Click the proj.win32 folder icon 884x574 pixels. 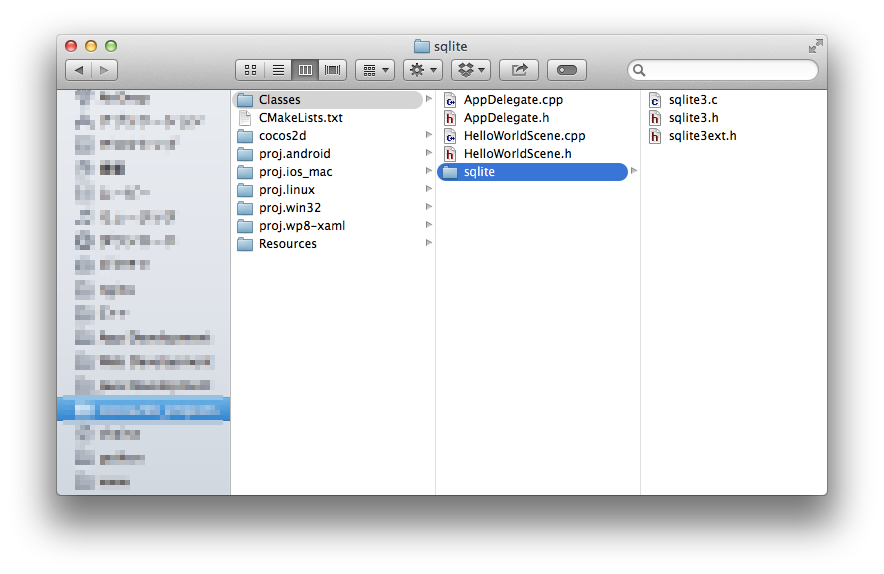coord(245,209)
